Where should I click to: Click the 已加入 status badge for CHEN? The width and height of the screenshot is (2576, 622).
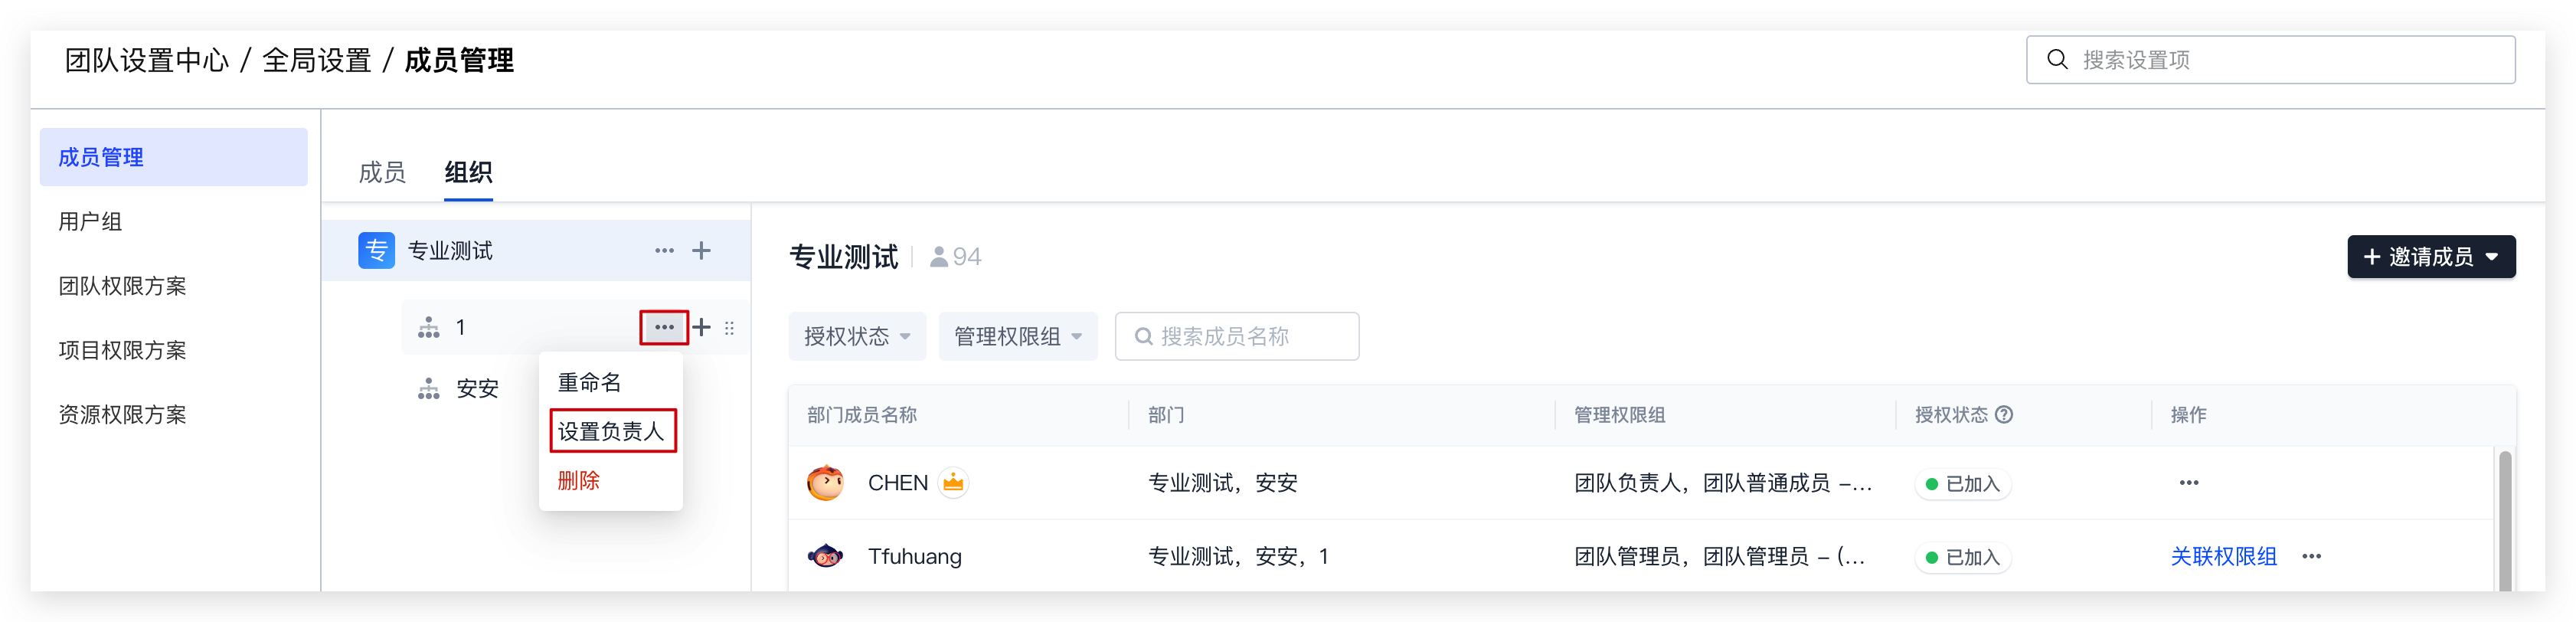[1963, 484]
